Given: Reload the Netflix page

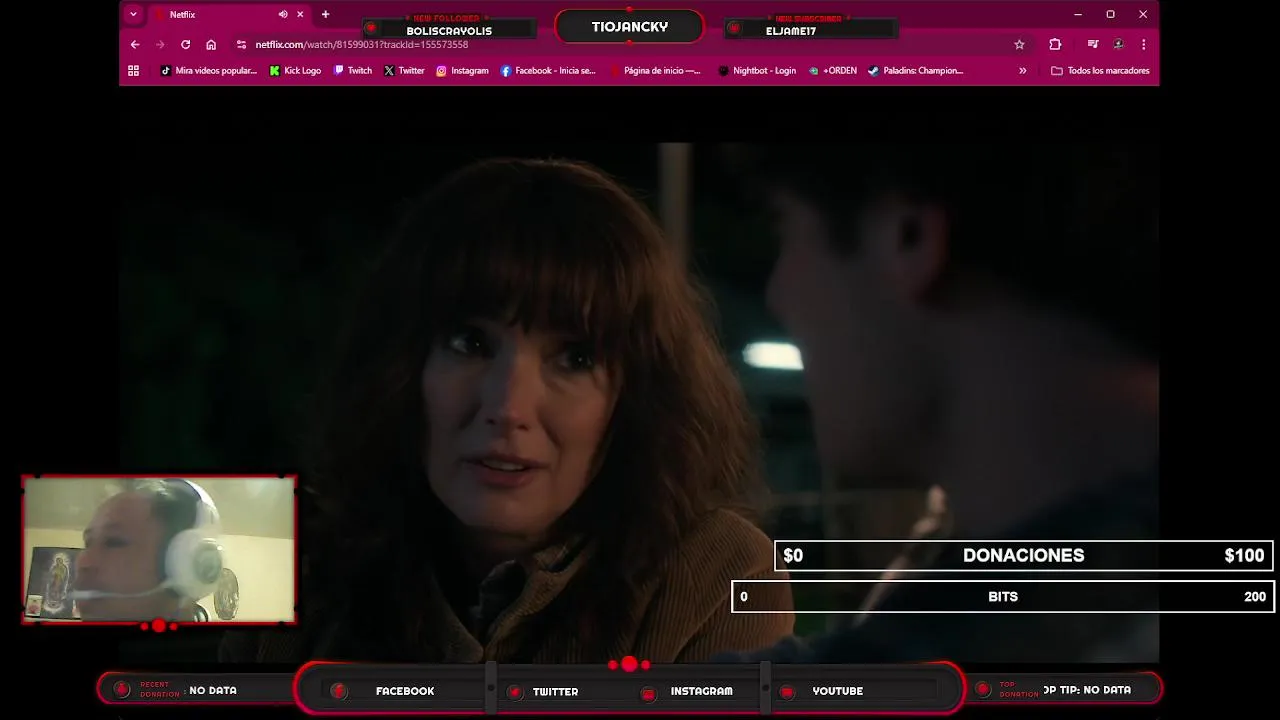Looking at the screenshot, I should pyautogui.click(x=185, y=44).
